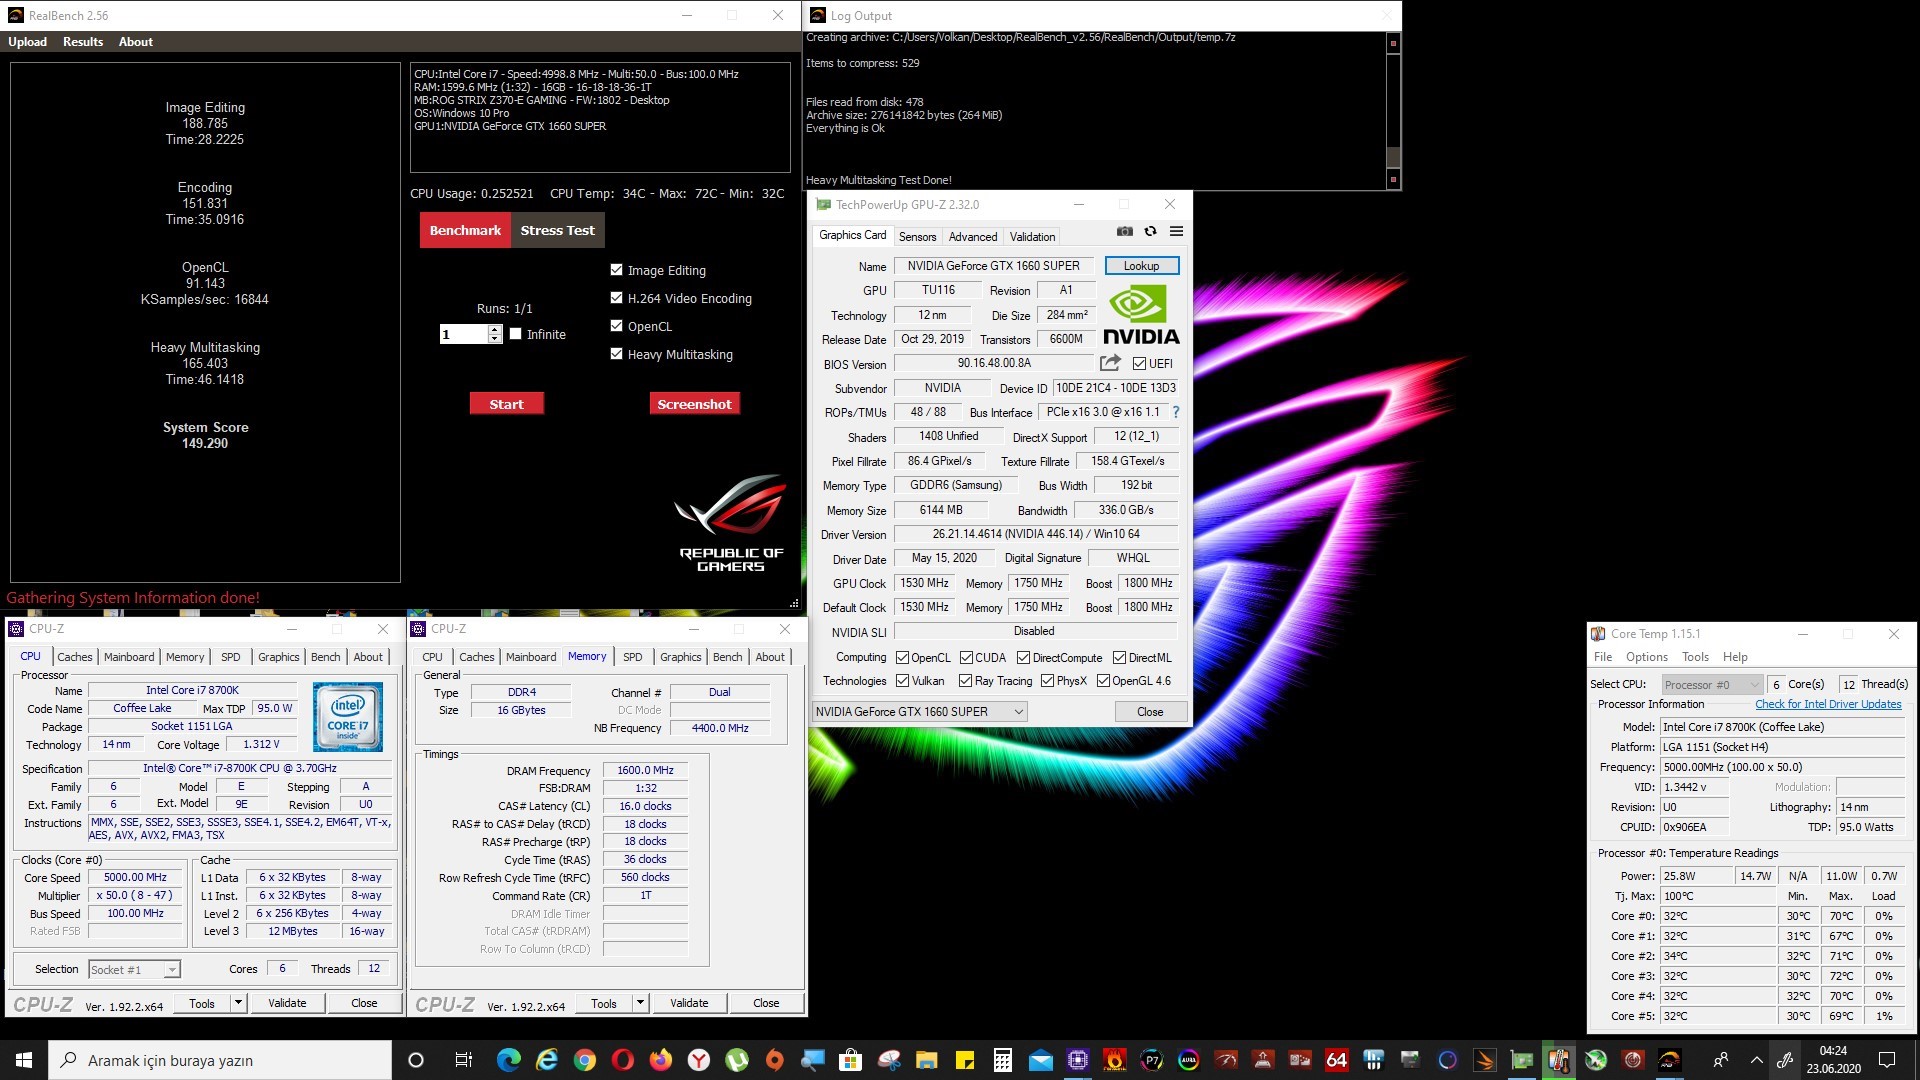Screen dimensions: 1920x1080
Task: Open Firefox from the taskbar
Action: [660, 1060]
